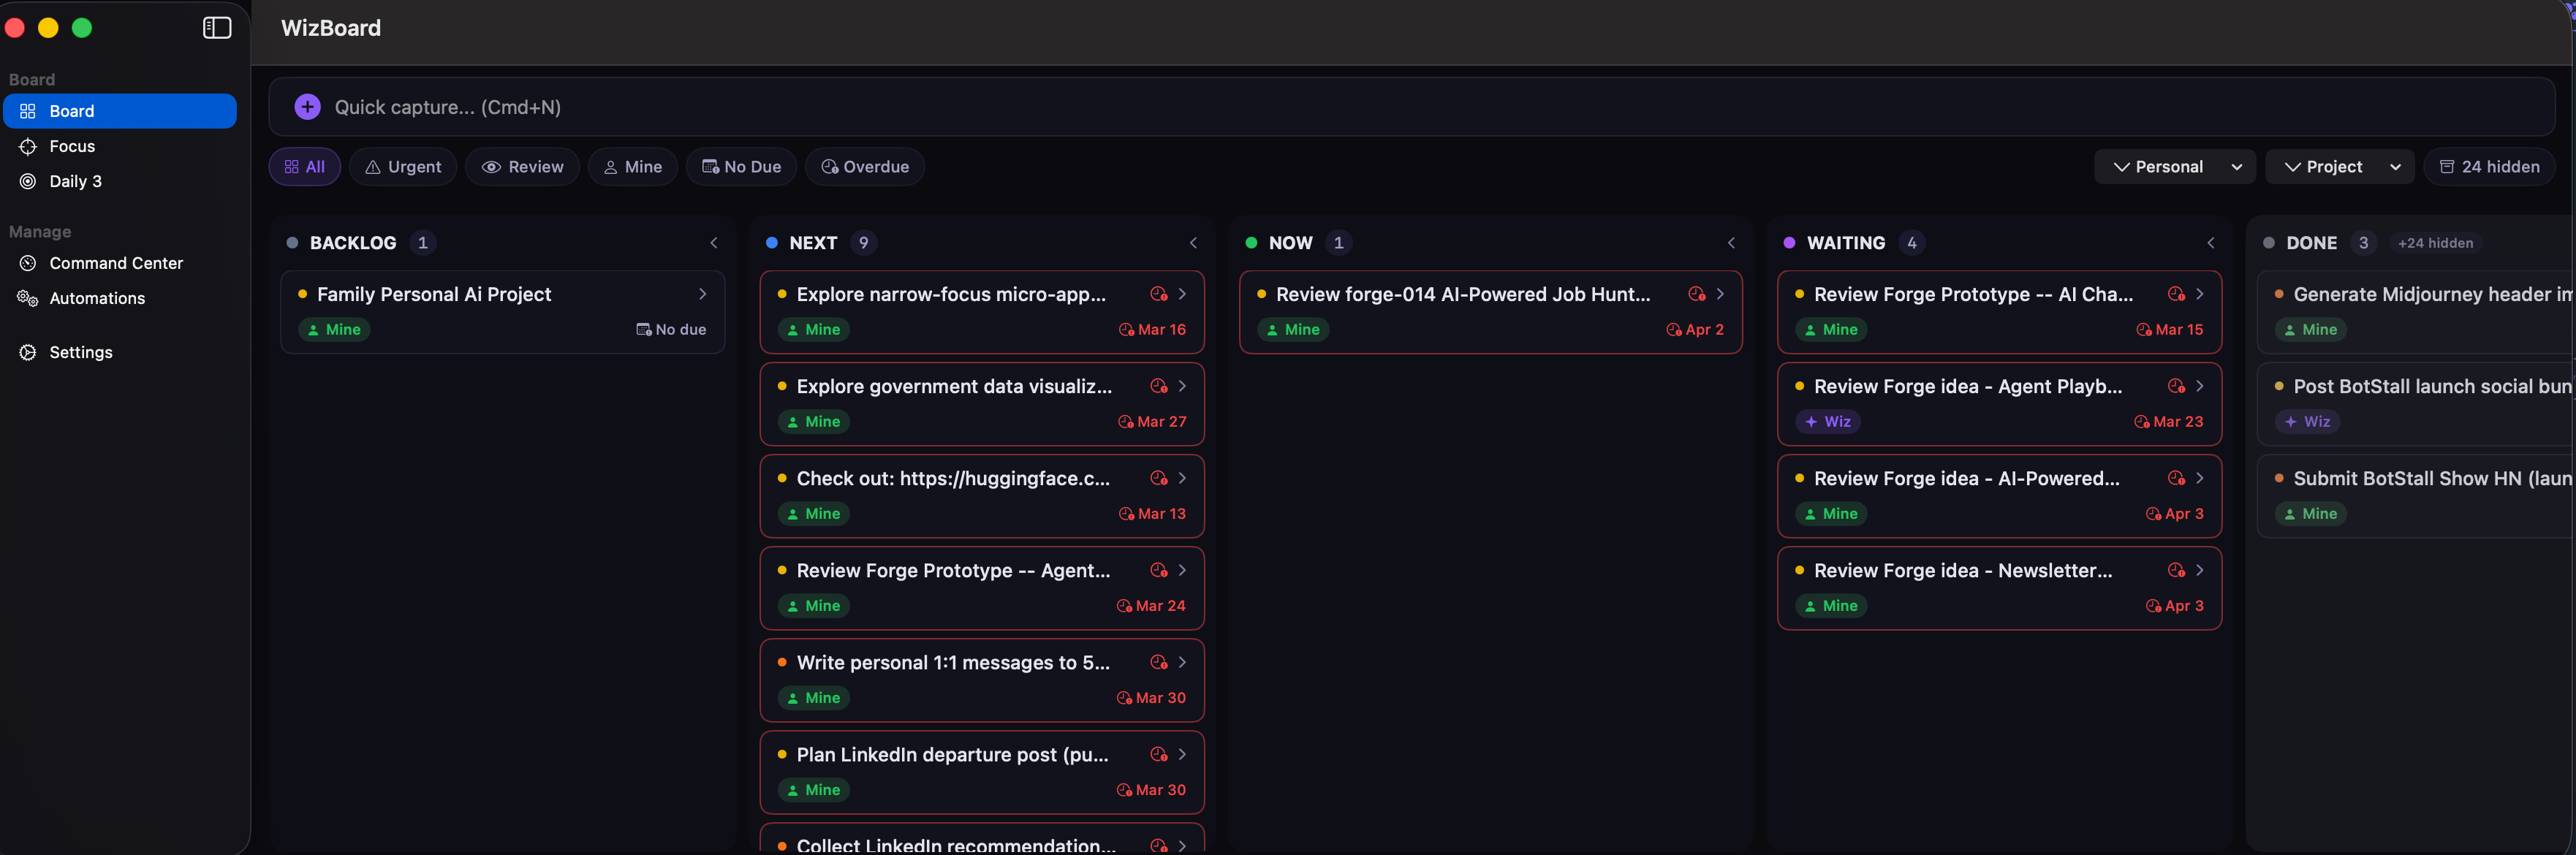Open Automations in the sidebar
The image size is (2576, 855).
click(x=97, y=298)
